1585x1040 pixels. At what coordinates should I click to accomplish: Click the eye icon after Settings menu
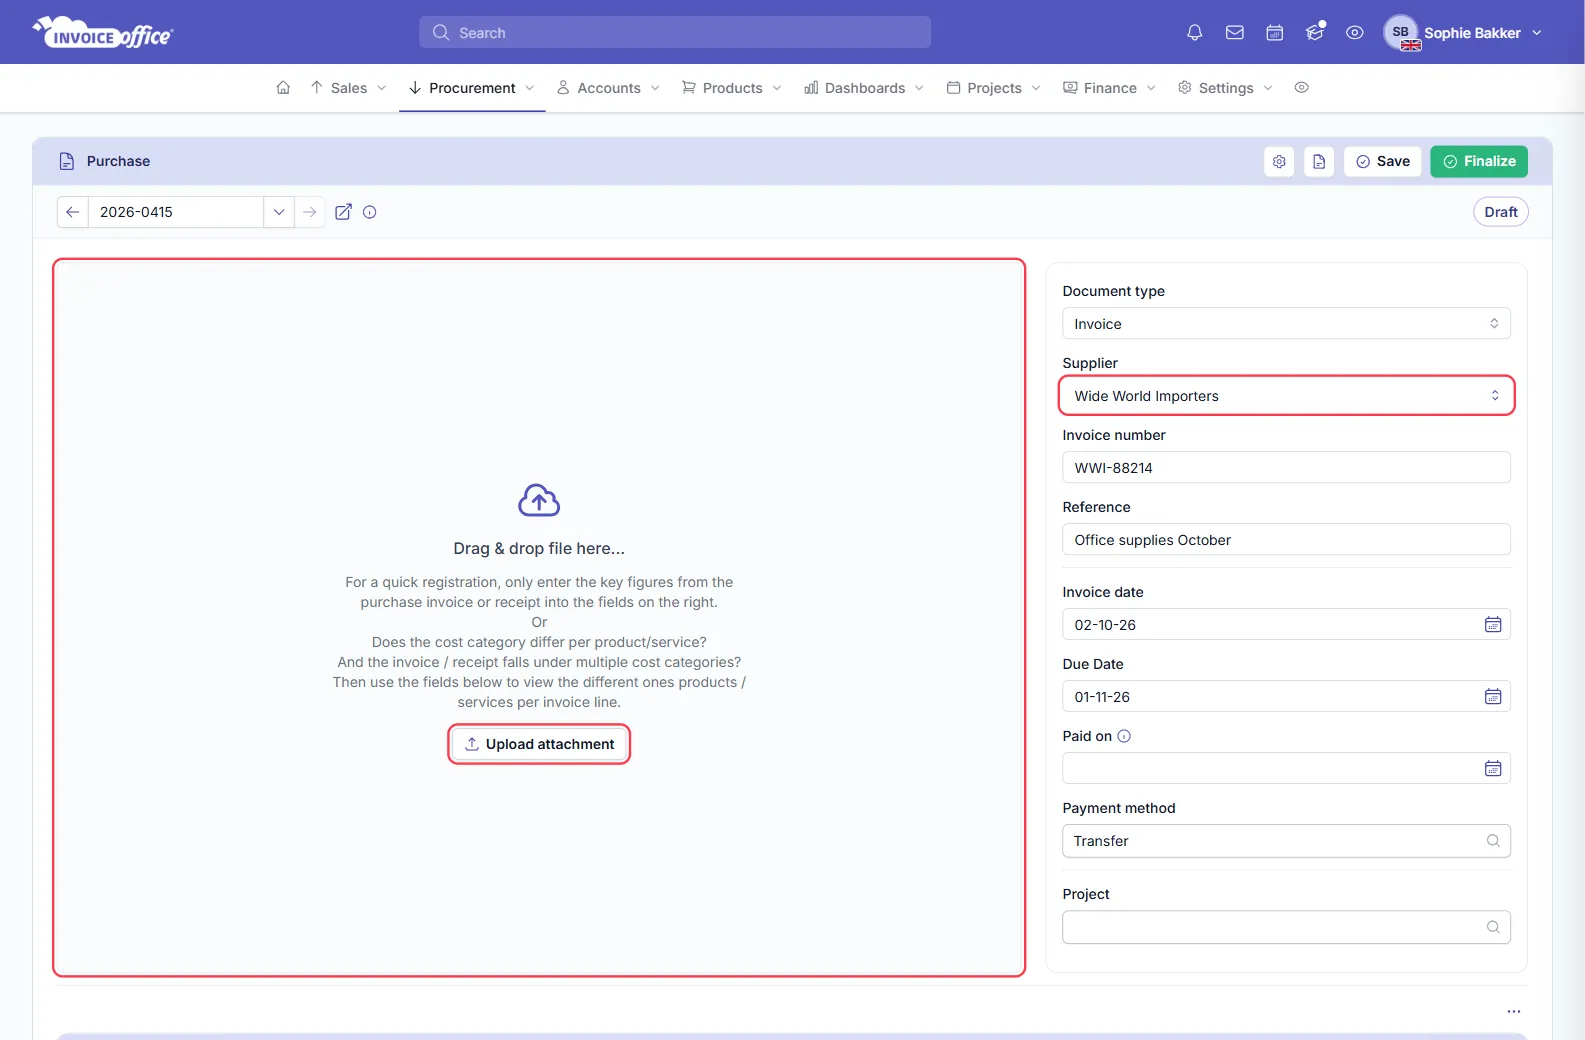(1301, 88)
